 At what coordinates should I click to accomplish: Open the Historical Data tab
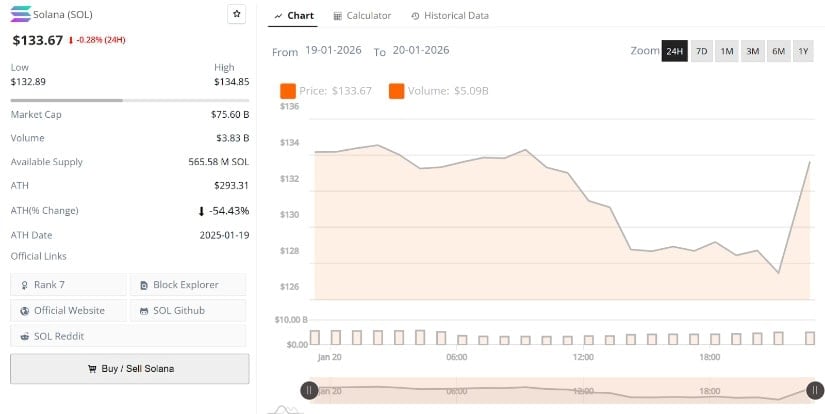[x=449, y=16]
